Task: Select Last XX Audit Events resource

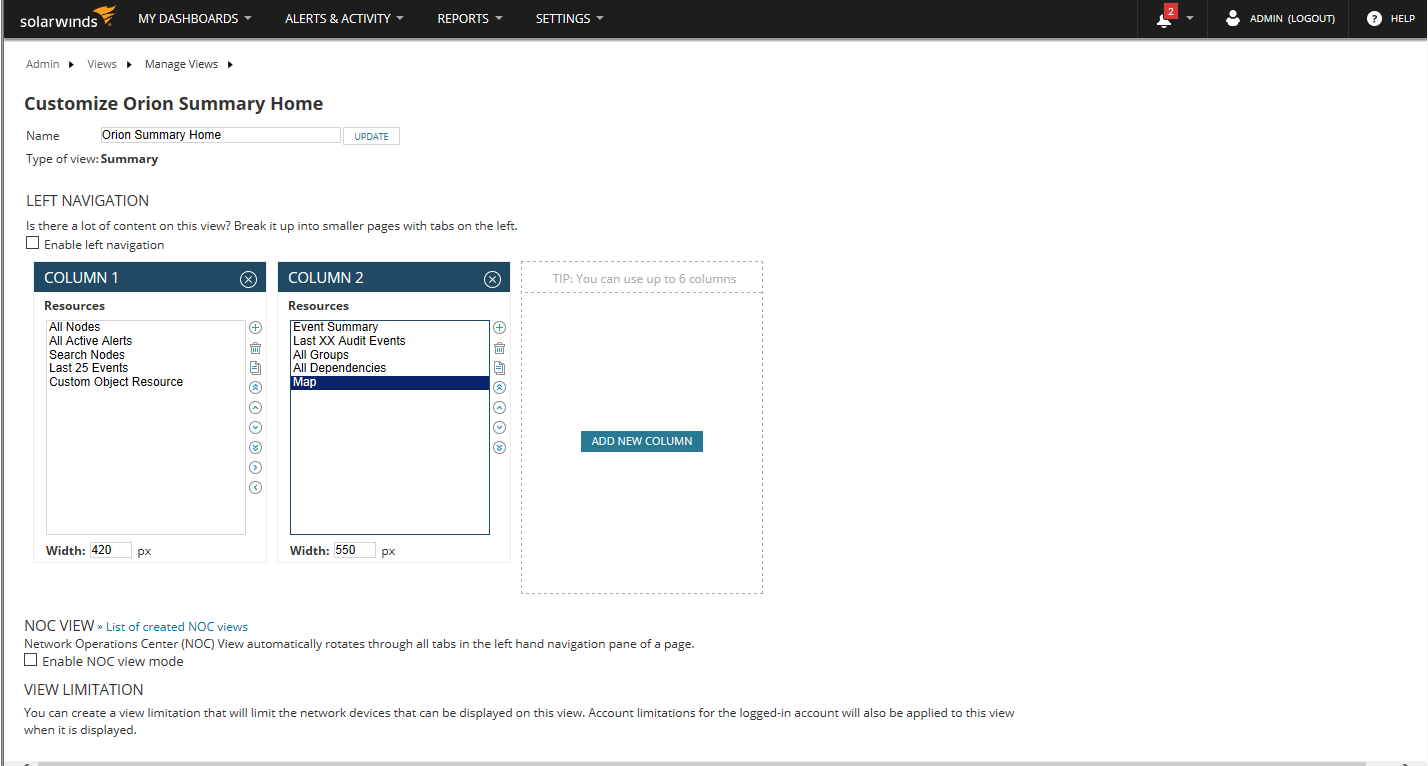Action: pos(390,341)
